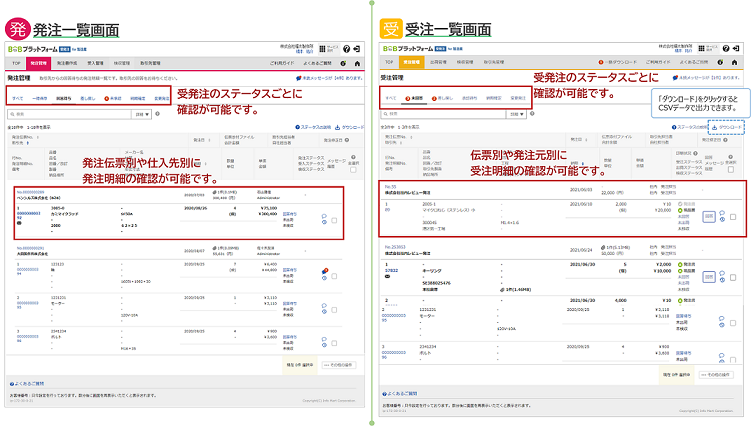Click the home icon in 受注 screen navigation bar
The image size is (751, 426).
735,63
